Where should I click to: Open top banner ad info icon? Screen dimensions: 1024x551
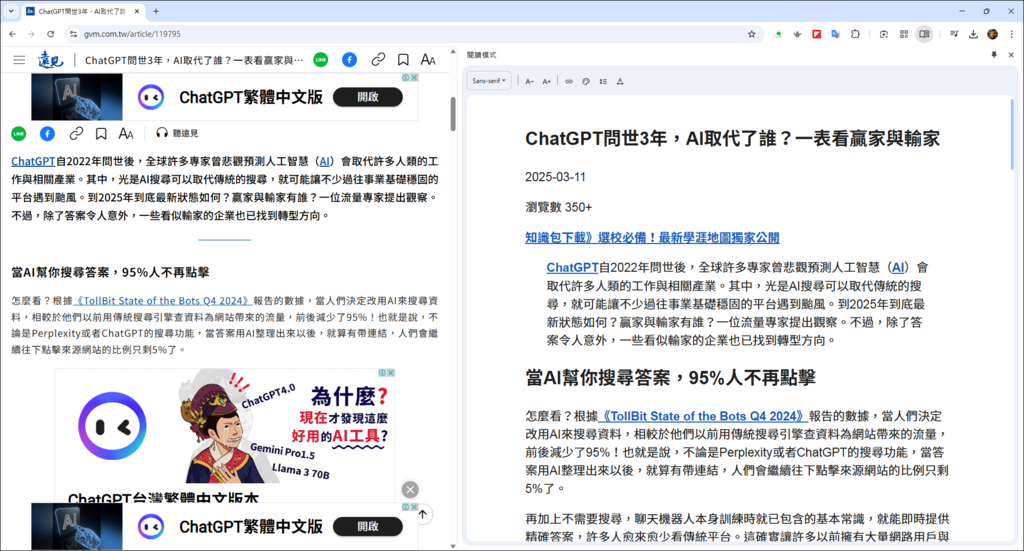(406, 78)
